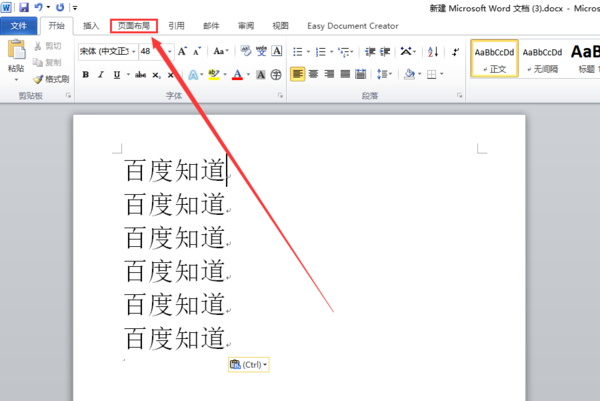Toggle subscript formatting
This screenshot has height=401, width=600.
[x=156, y=75]
